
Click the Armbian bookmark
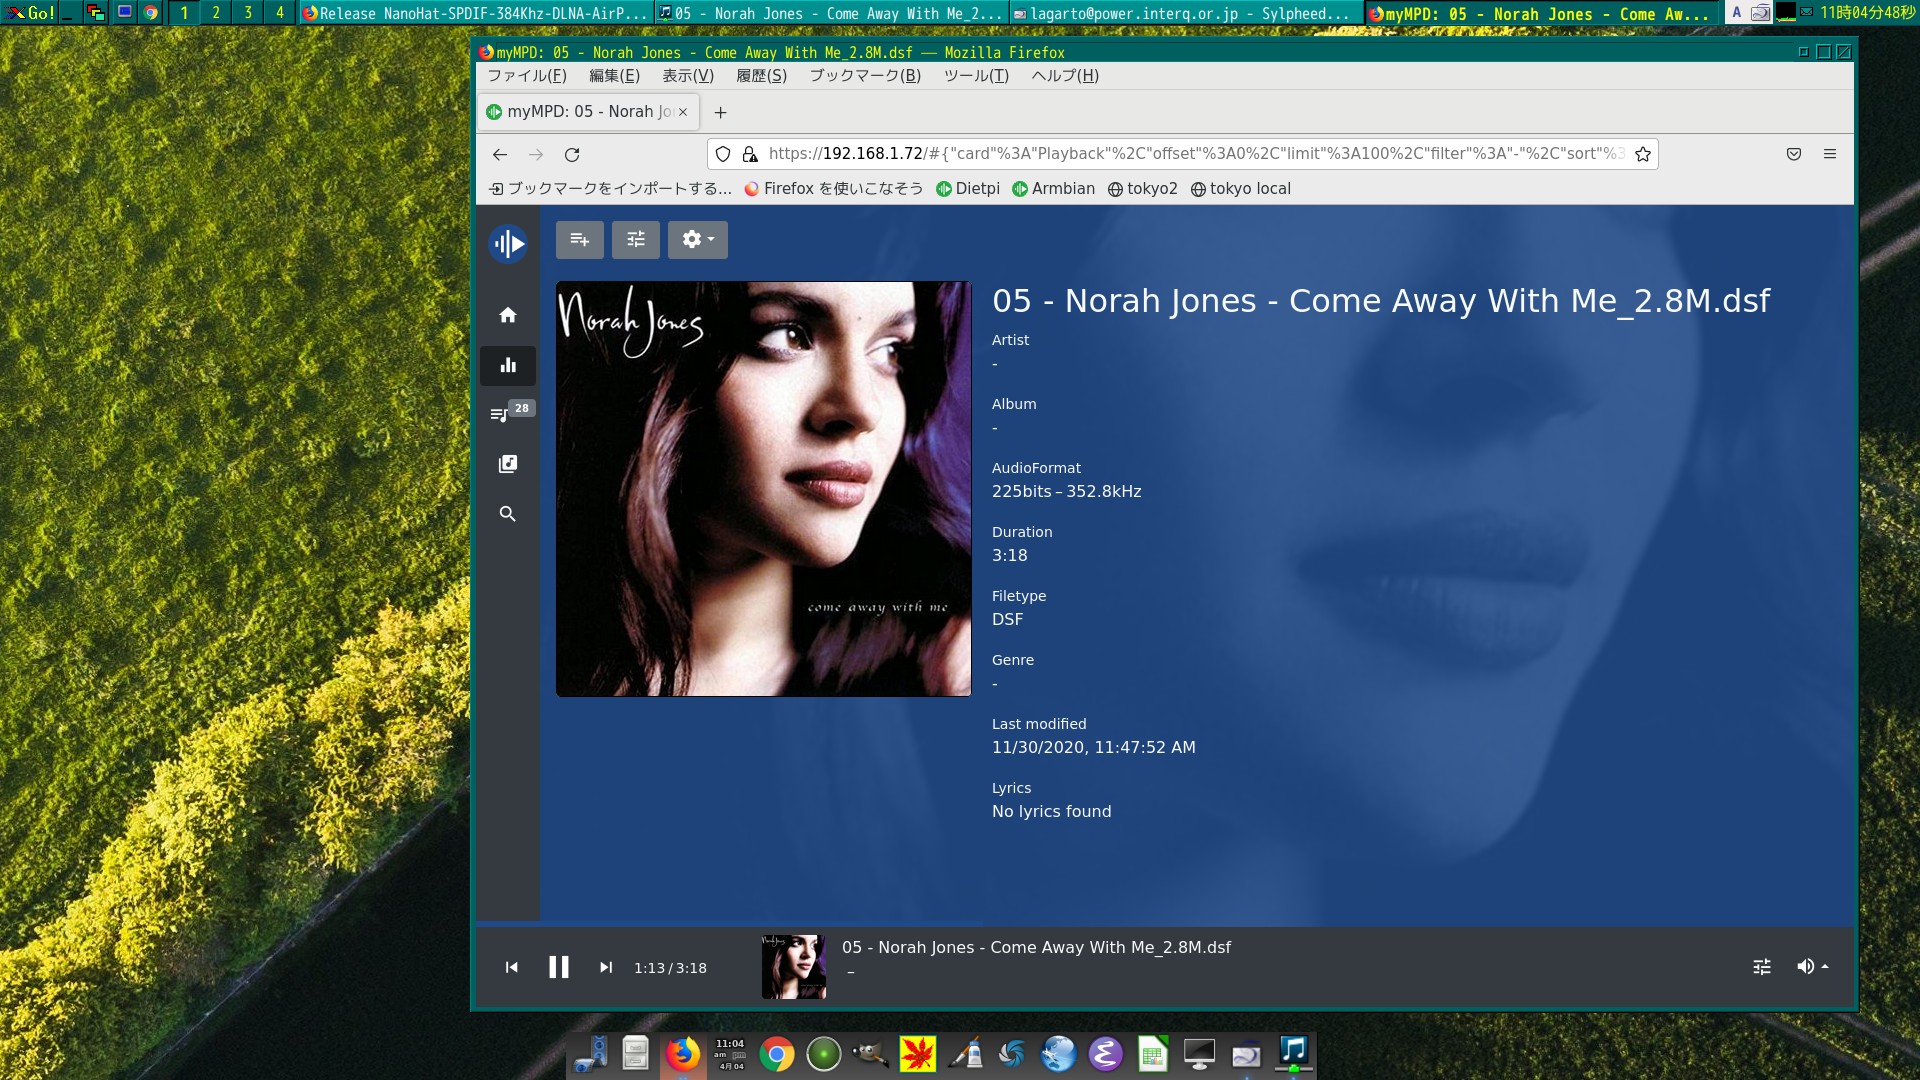1054,189
